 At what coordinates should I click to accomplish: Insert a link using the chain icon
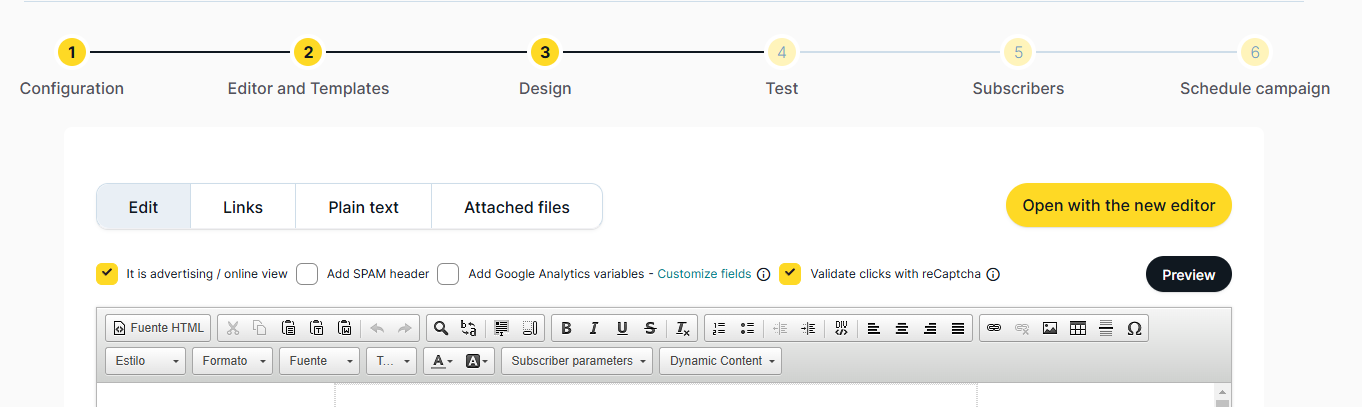click(x=993, y=328)
